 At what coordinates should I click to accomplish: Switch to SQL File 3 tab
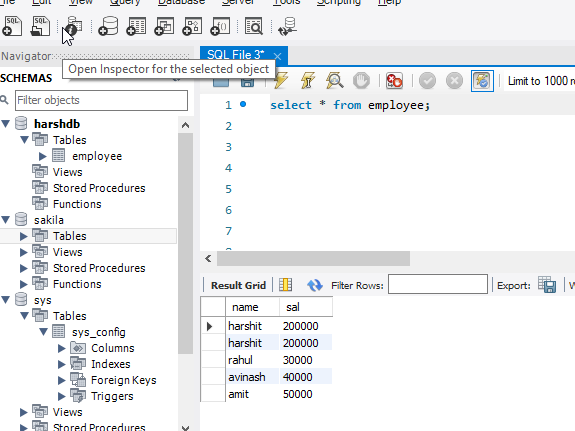(x=235, y=55)
